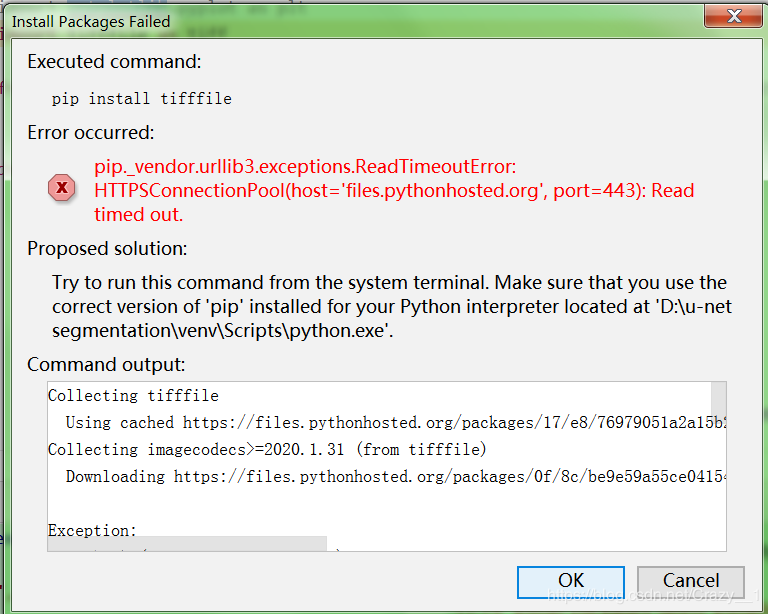Click the 'pip install tifffile' command text

click(141, 98)
